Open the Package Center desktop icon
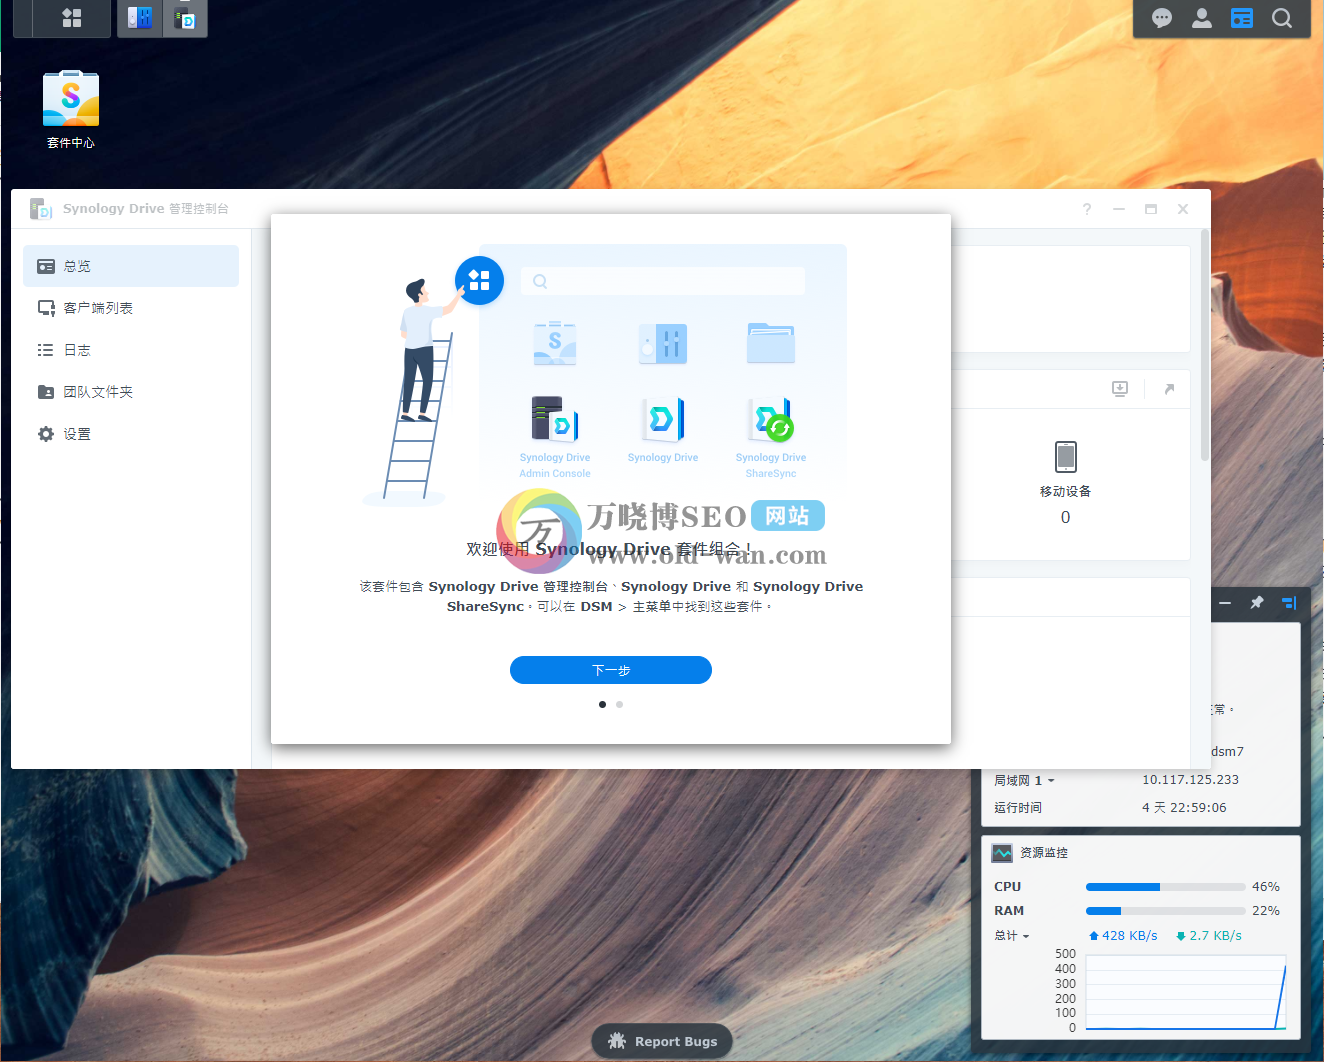1324x1062 pixels. [71, 109]
